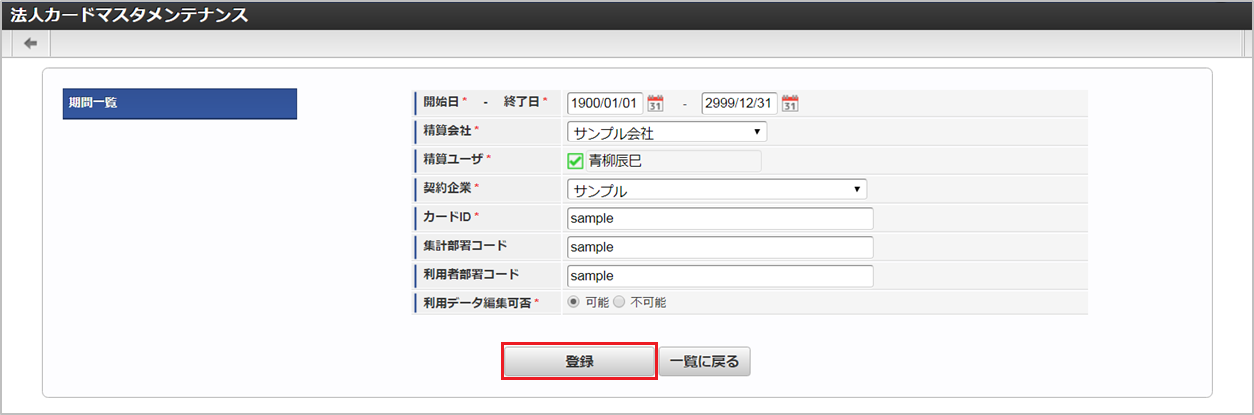Click the 精算ユーザ label

point(454,159)
